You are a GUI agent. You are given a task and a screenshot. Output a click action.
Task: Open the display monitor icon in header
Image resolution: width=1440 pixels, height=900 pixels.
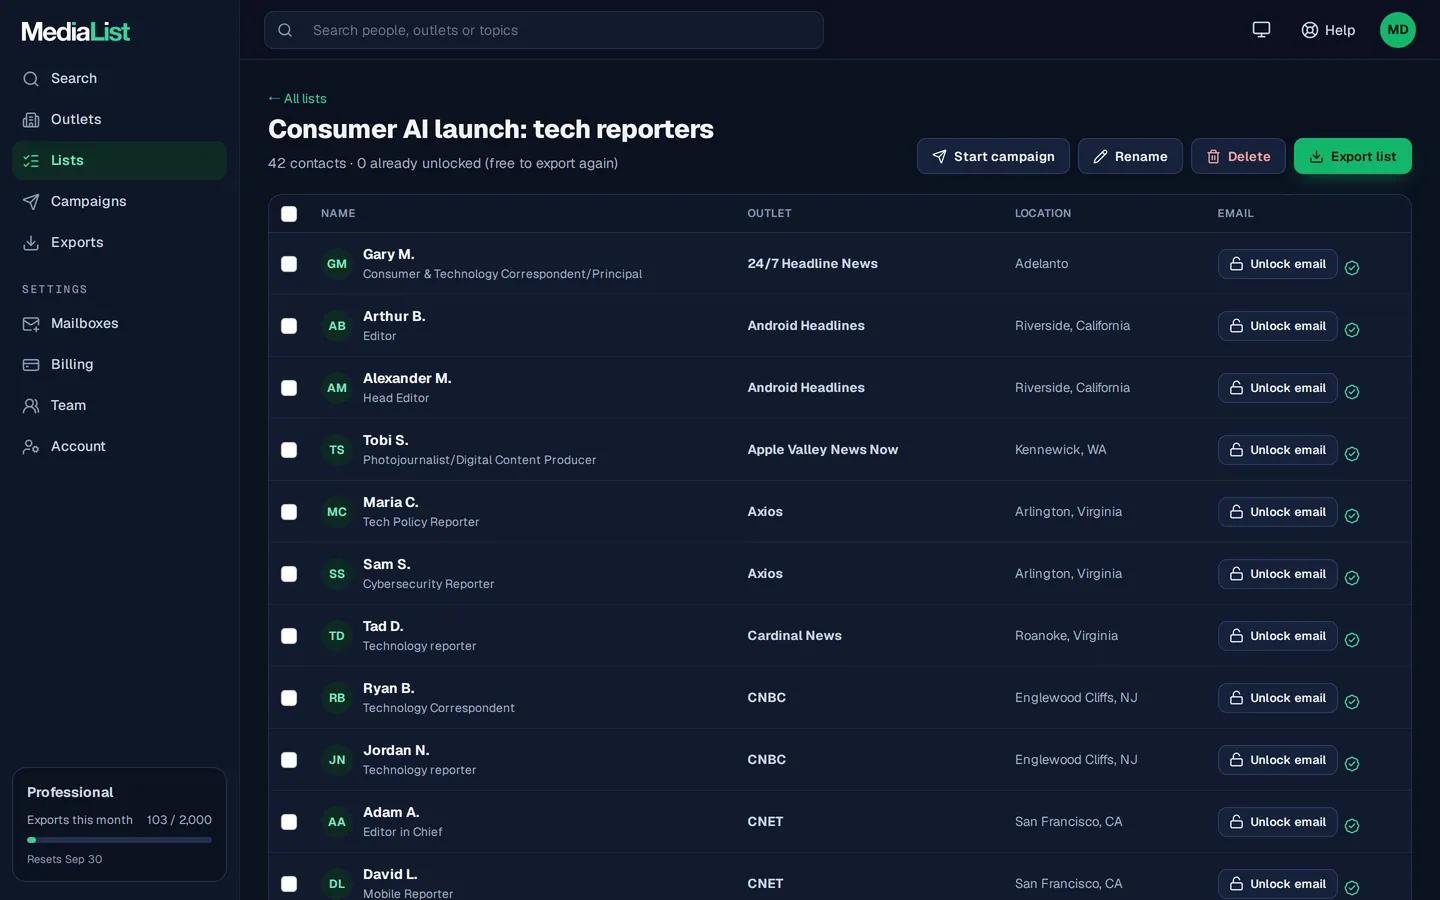click(1261, 30)
